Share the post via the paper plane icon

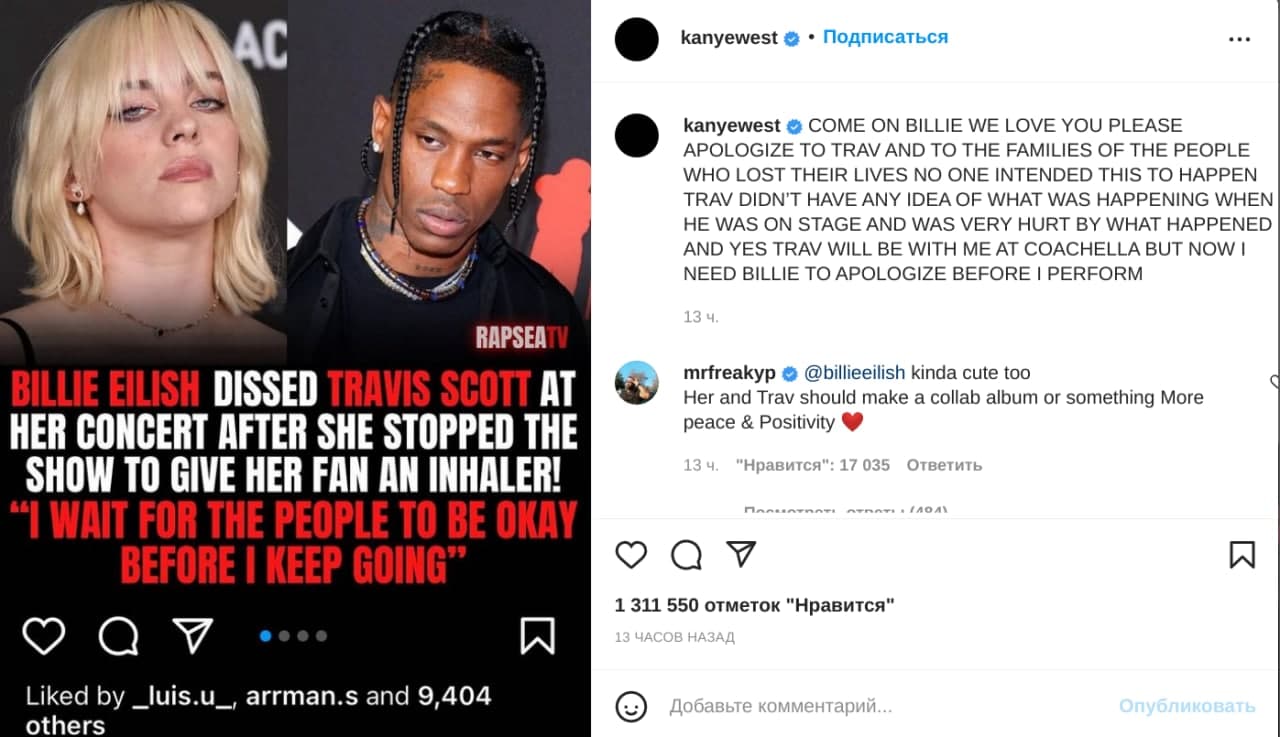click(740, 554)
